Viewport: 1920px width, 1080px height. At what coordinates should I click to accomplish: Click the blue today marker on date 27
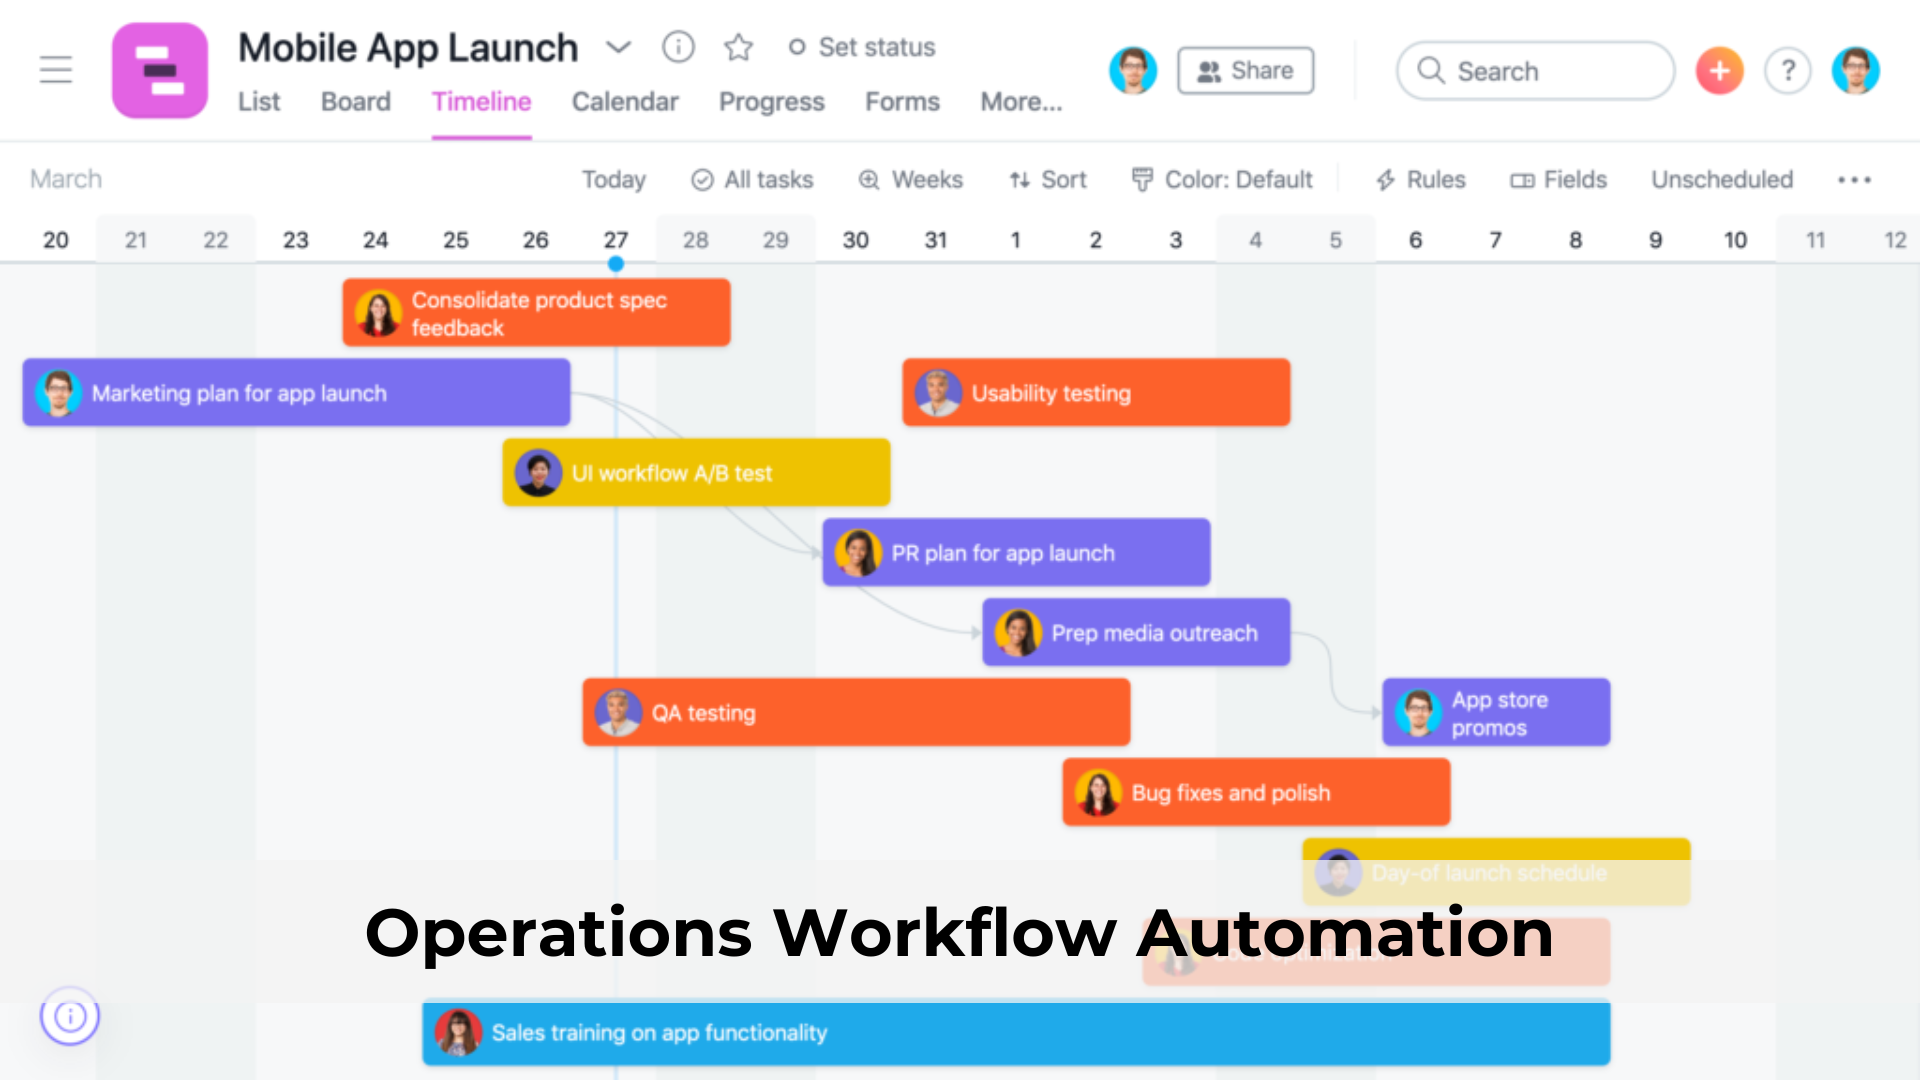point(616,264)
